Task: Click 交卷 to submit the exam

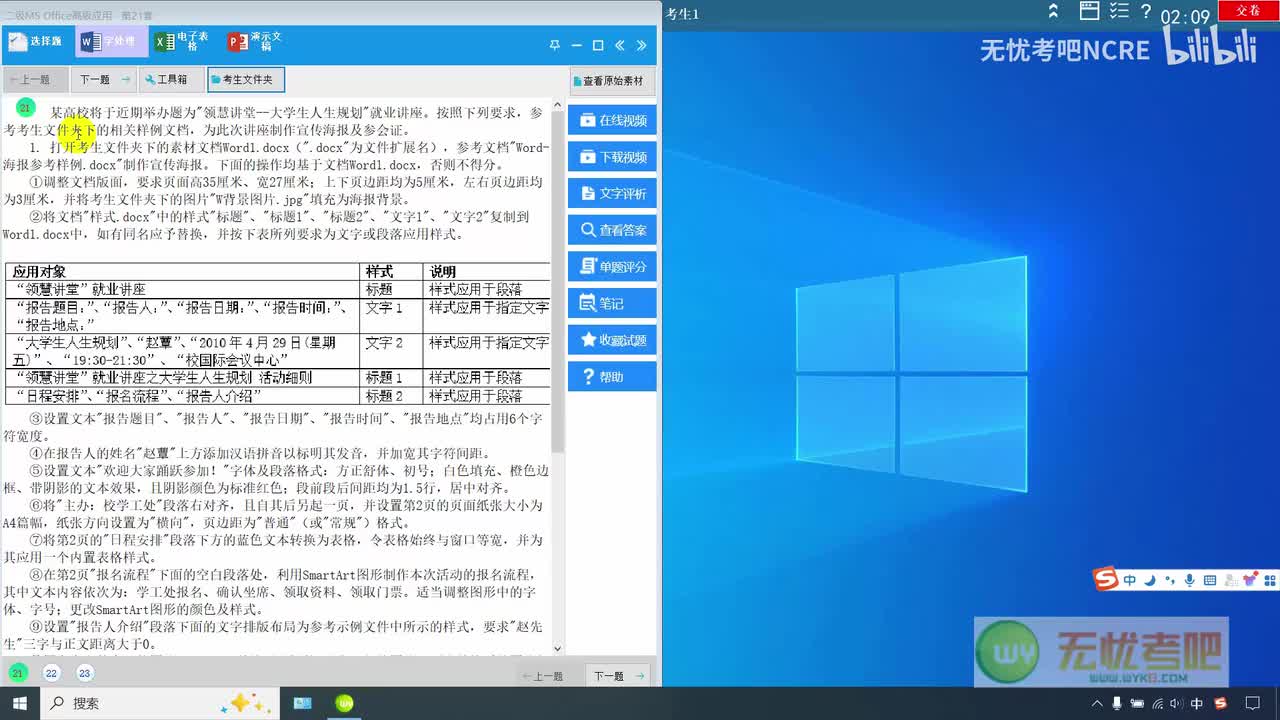Action: click(x=1248, y=10)
